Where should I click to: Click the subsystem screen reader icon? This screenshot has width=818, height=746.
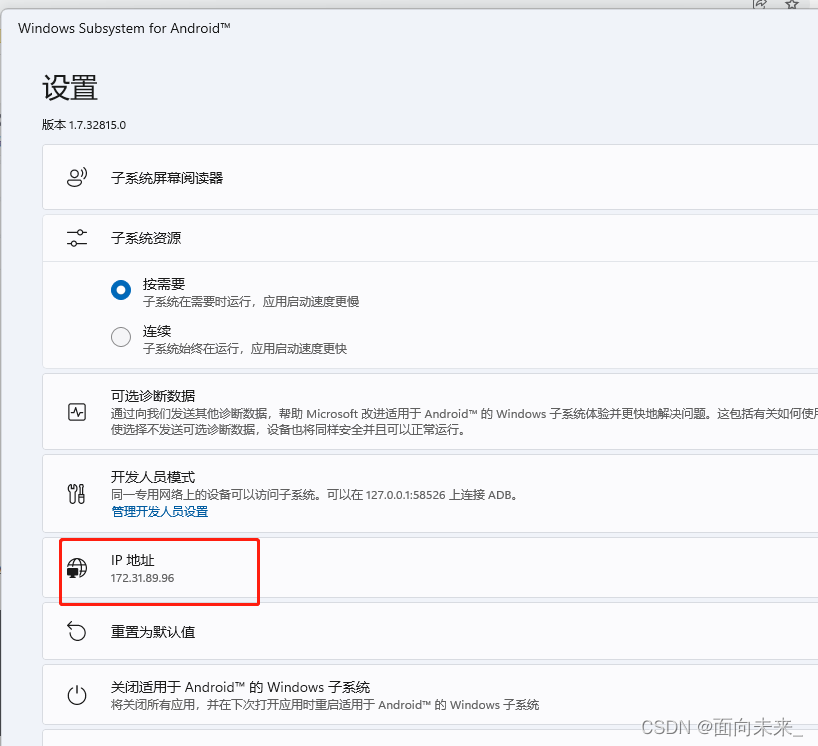coord(77,177)
